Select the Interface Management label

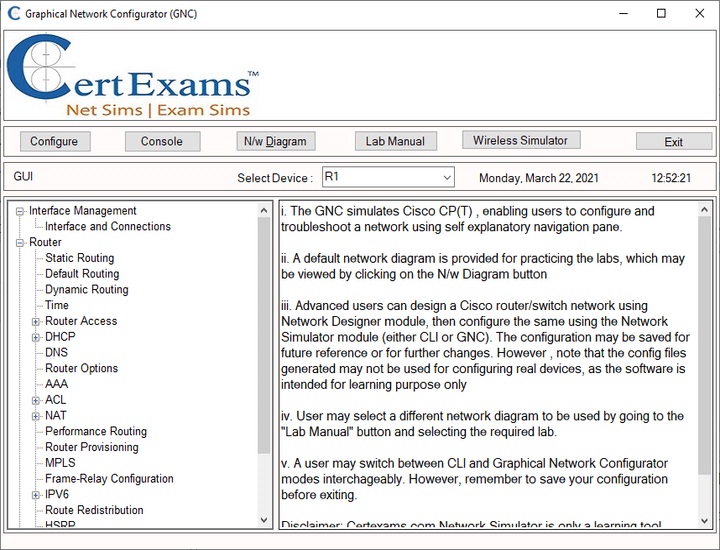pos(83,211)
